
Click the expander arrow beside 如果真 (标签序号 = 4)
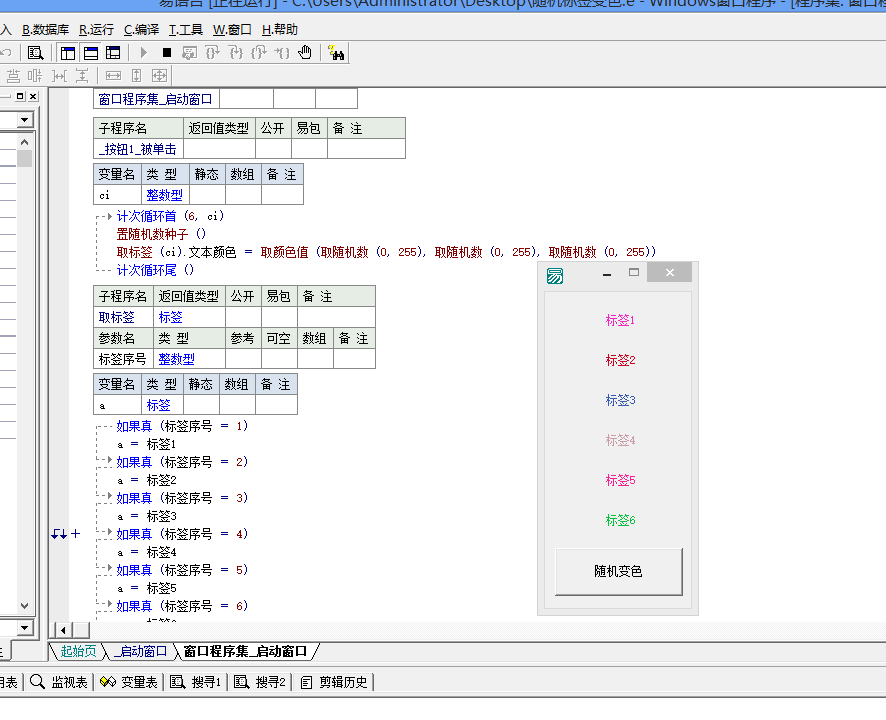110,532
